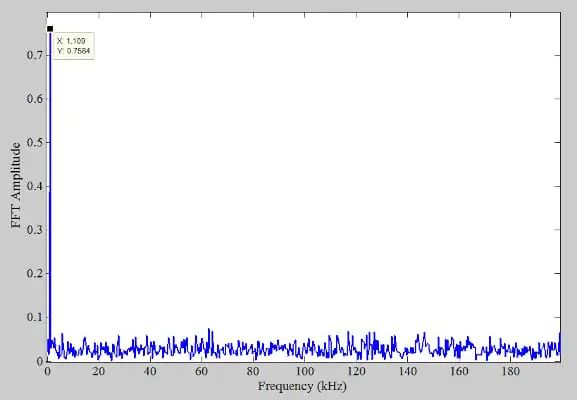Select the data tip box showing X: 1.109
577x400 pixels.
(74, 46)
